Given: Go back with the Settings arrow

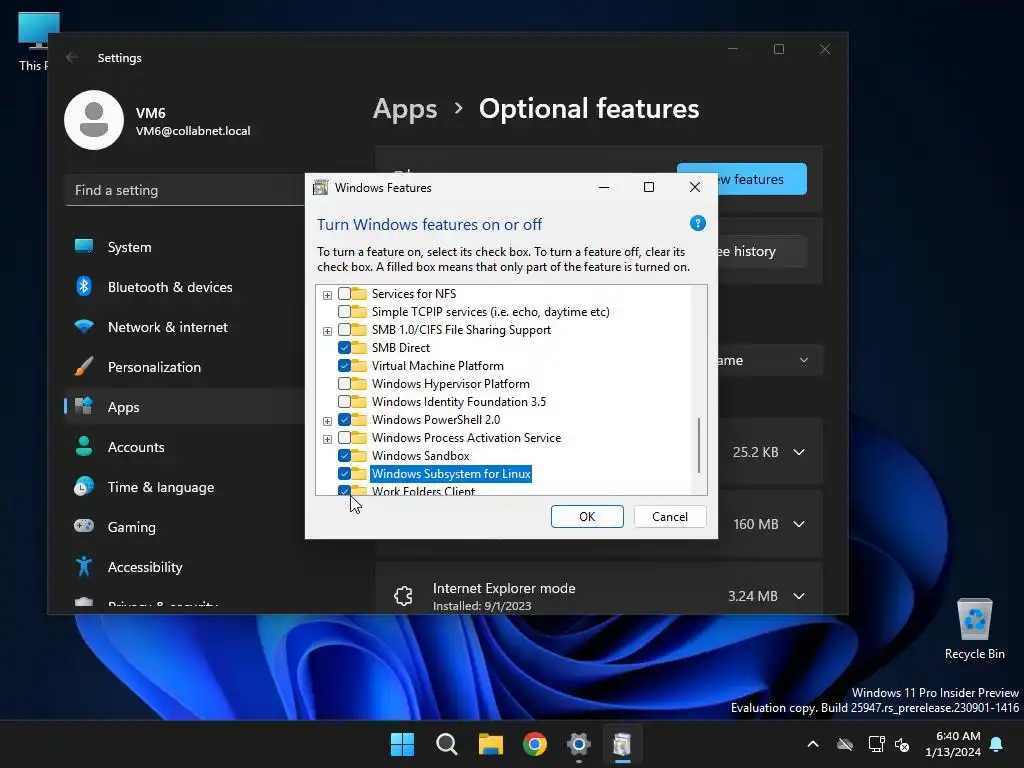Looking at the screenshot, I should pyautogui.click(x=72, y=57).
